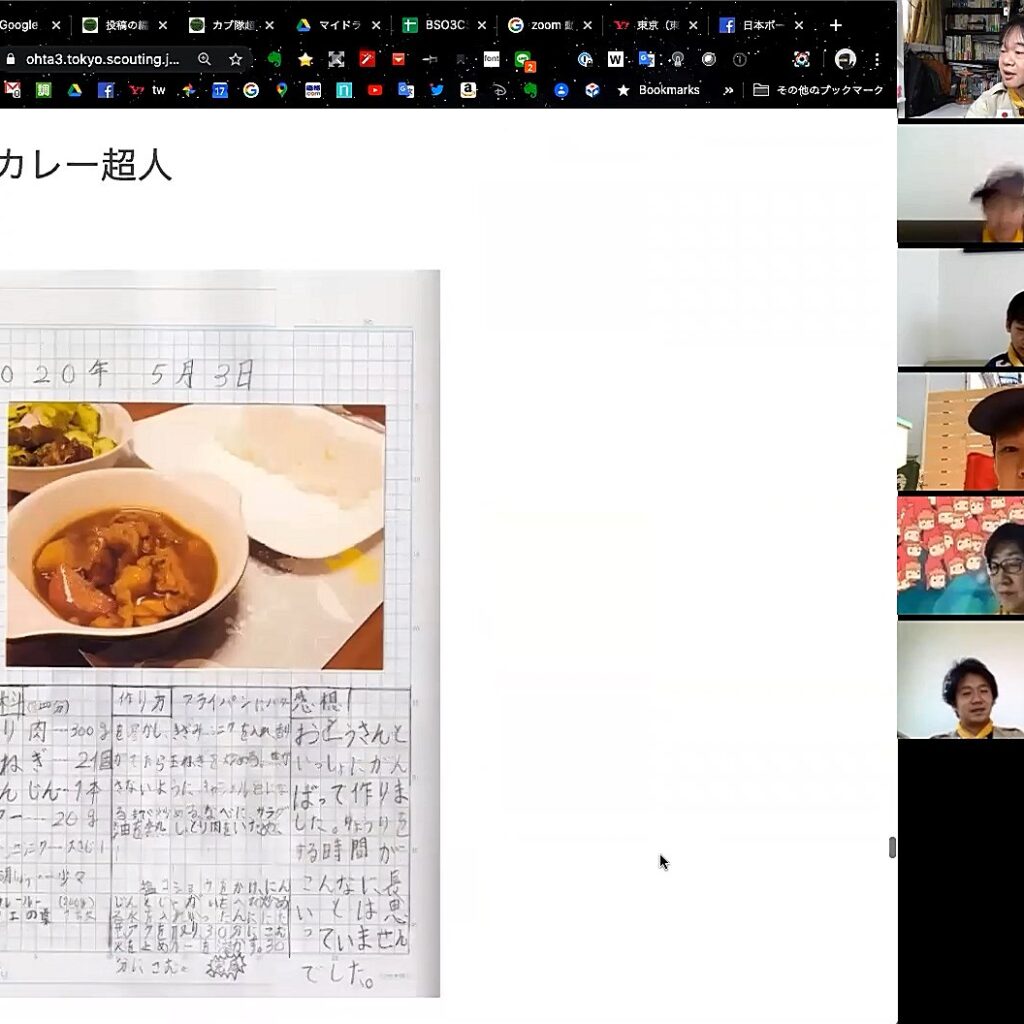Open the Bookmarks star folder
1024x1024 pixels.
click(658, 90)
